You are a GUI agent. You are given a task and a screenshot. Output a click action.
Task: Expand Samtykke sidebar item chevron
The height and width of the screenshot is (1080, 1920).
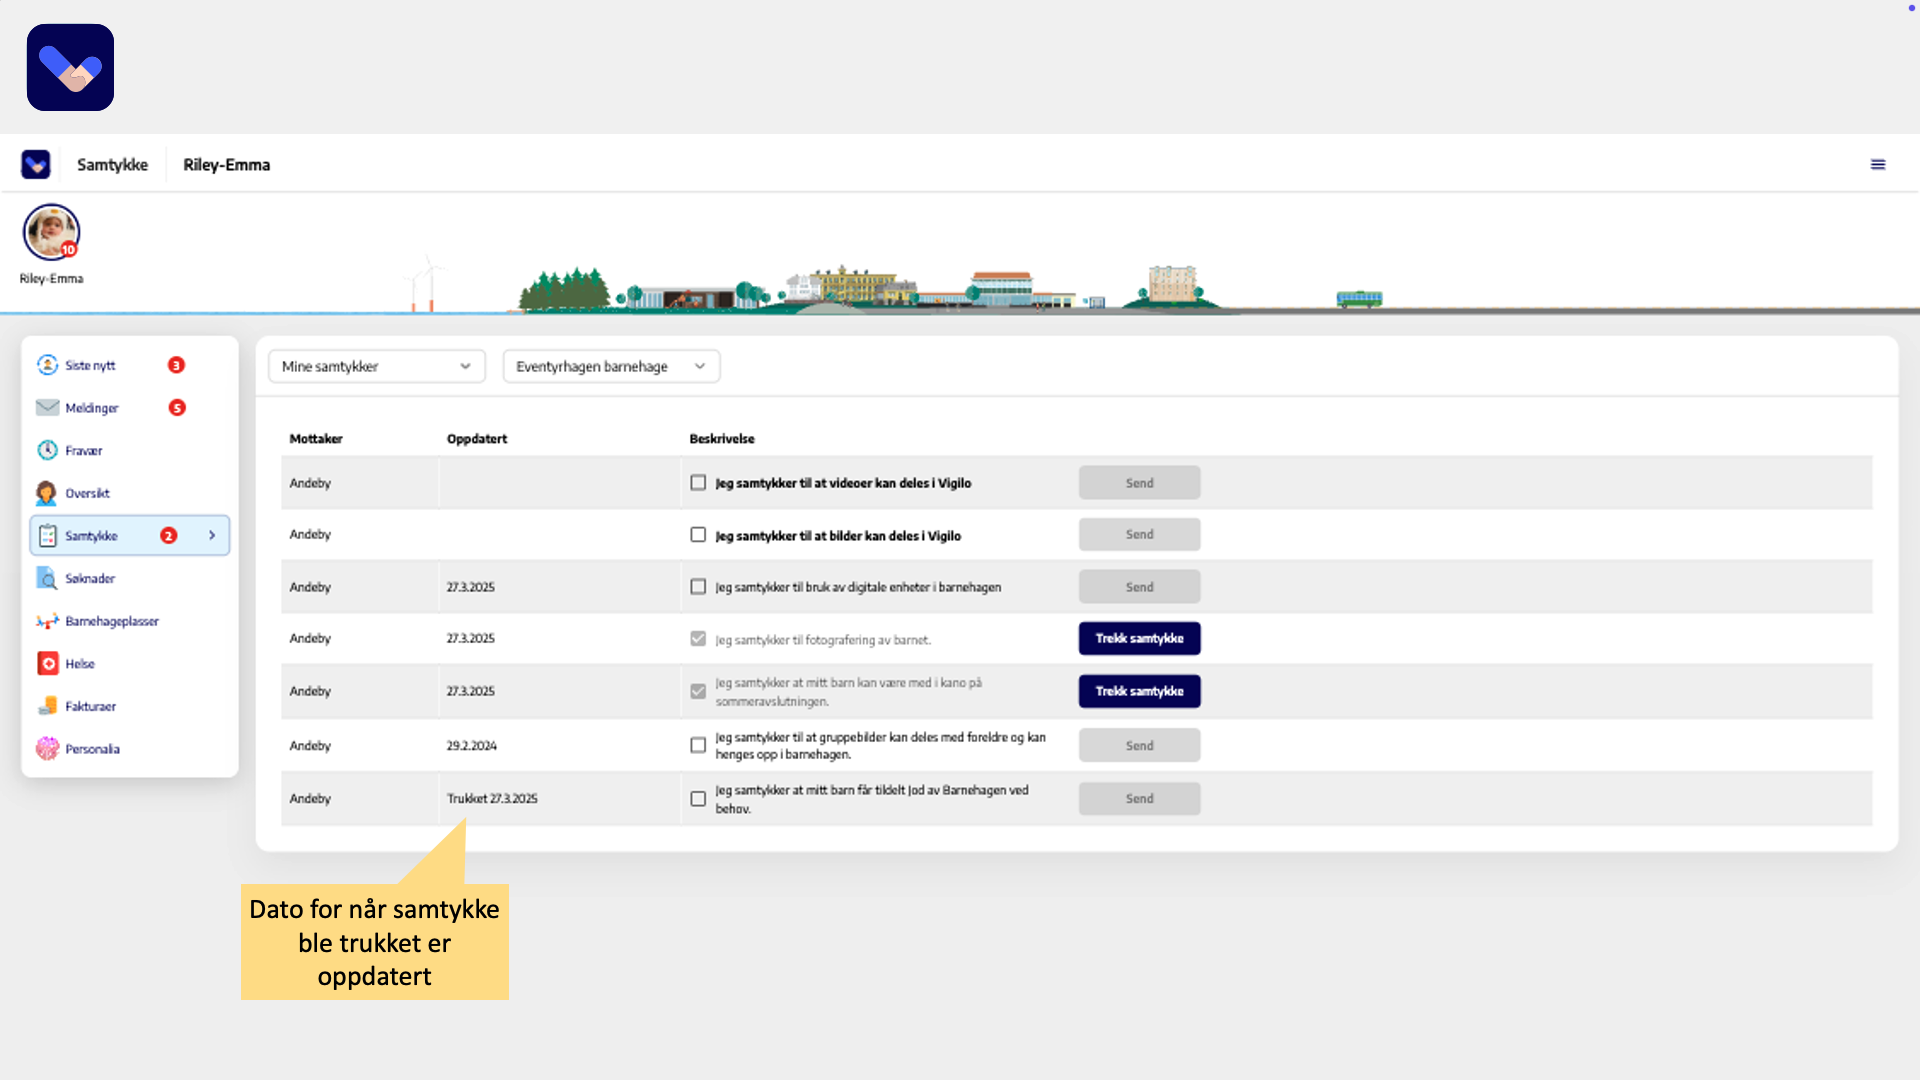pos(212,536)
